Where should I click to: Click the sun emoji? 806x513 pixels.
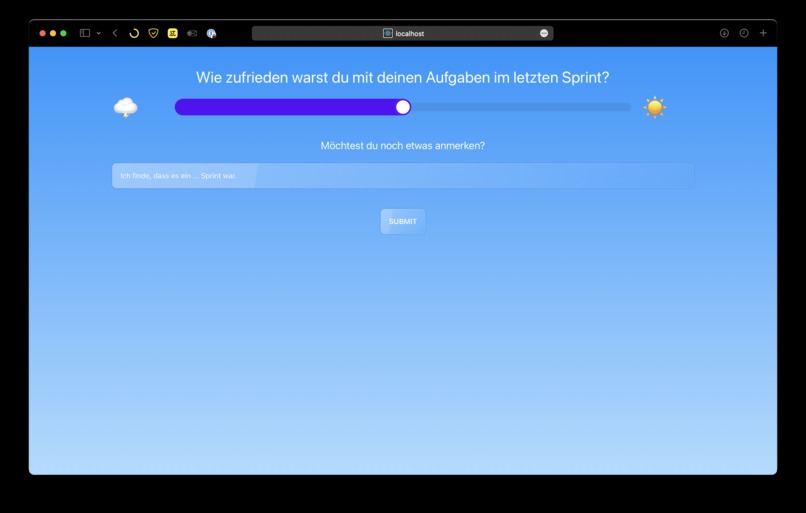(x=655, y=107)
